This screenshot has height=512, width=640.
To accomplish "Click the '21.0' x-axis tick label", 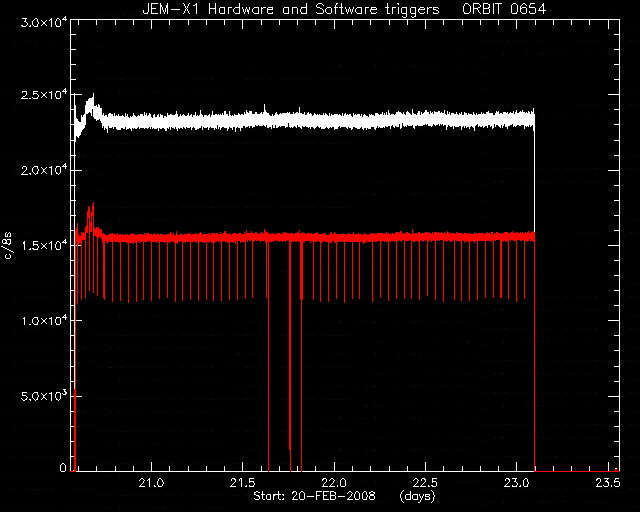I will point(151,483).
